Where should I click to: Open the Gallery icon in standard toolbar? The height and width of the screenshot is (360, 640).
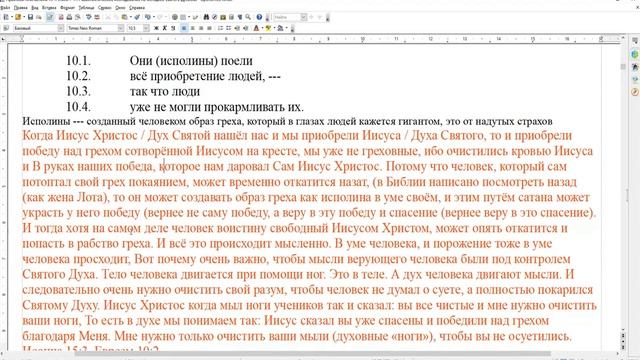(223, 17)
